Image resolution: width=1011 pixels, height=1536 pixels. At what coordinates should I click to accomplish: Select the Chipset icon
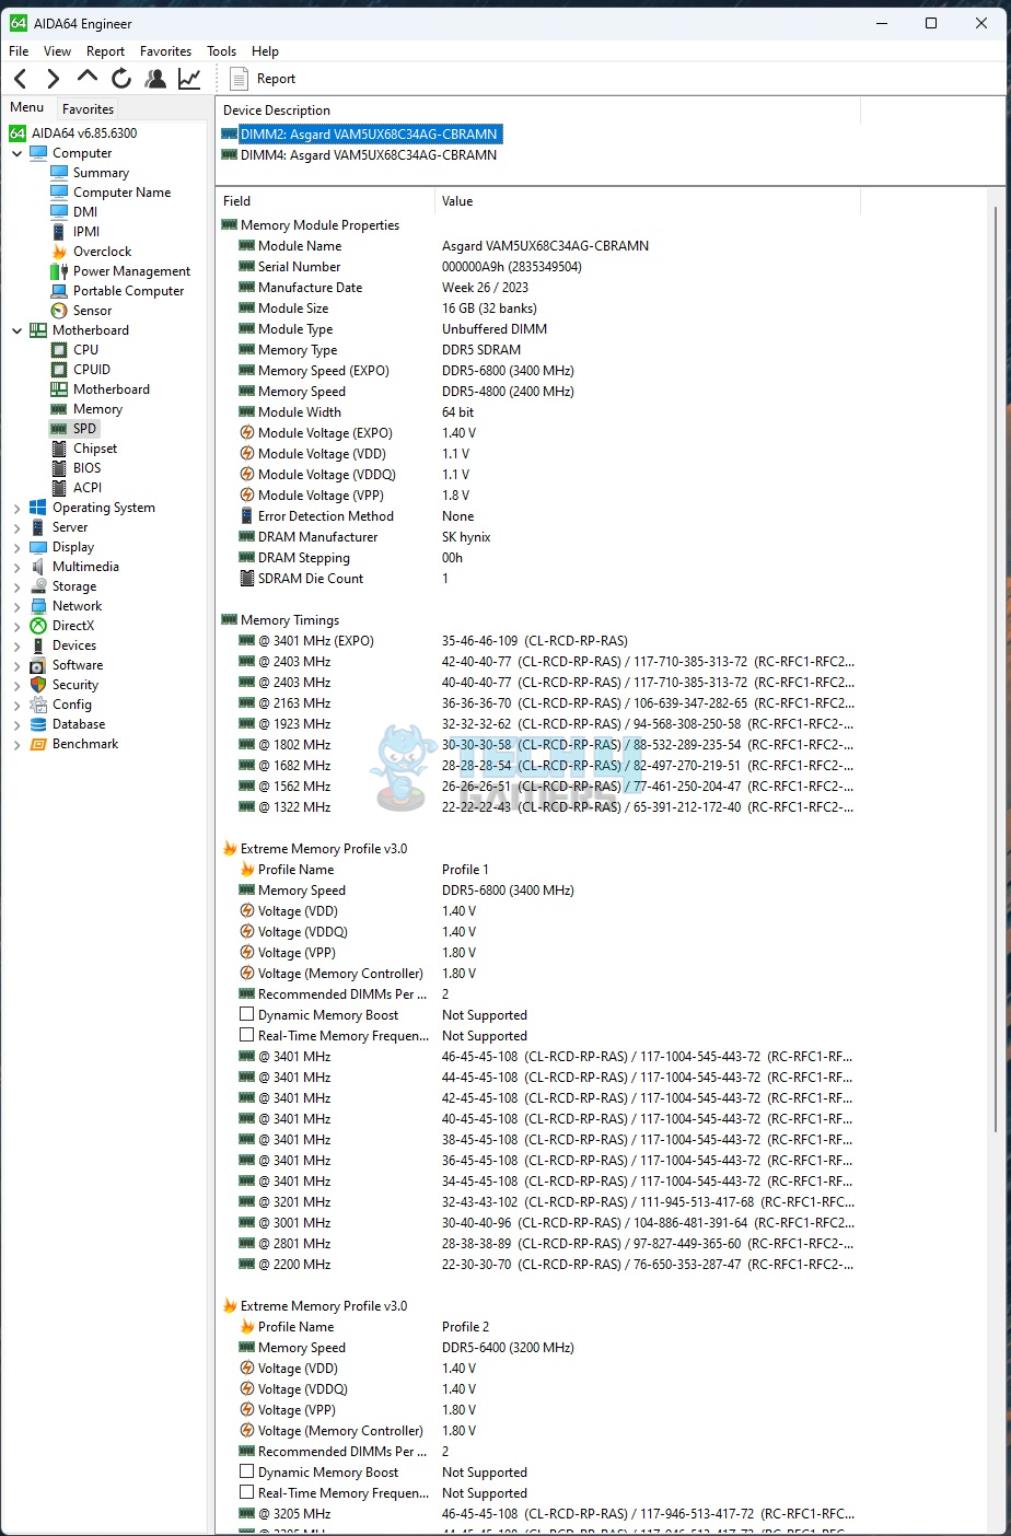59,448
